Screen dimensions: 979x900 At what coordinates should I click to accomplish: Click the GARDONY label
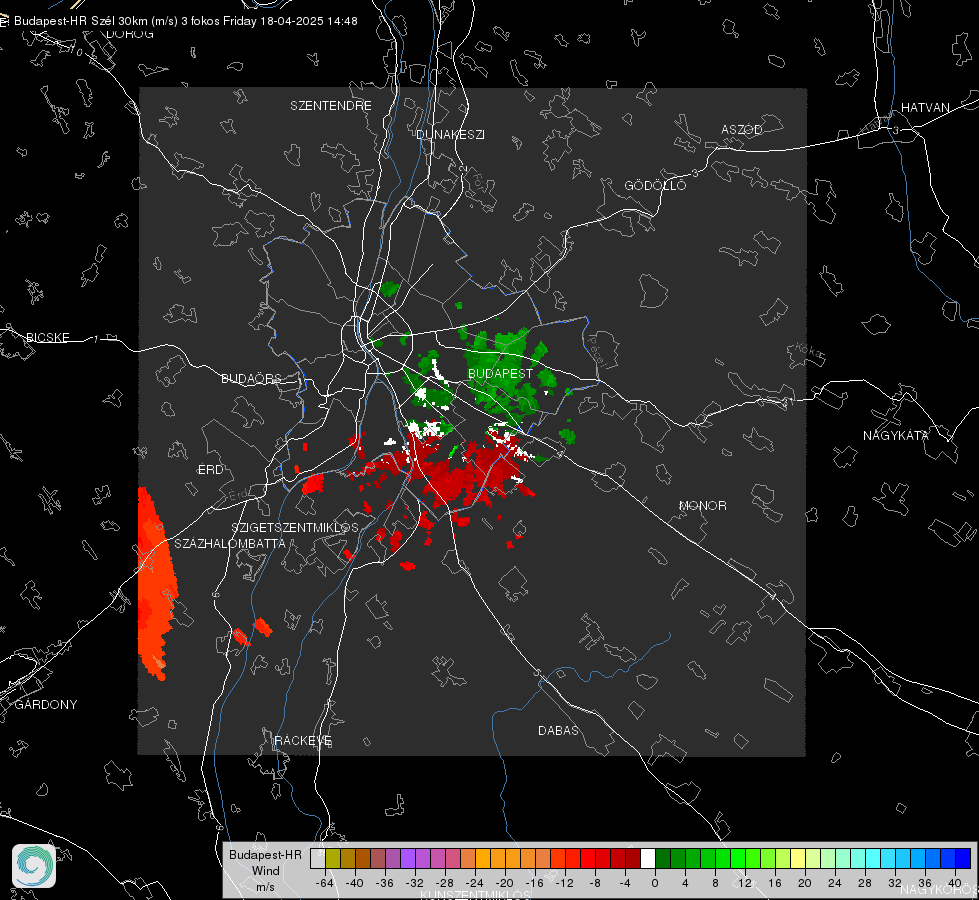46,705
